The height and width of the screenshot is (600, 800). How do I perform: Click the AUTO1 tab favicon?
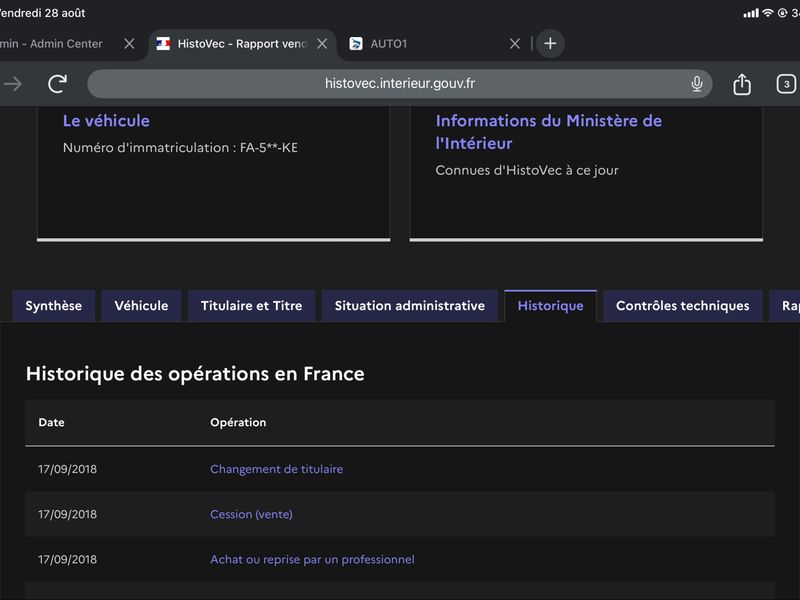356,44
